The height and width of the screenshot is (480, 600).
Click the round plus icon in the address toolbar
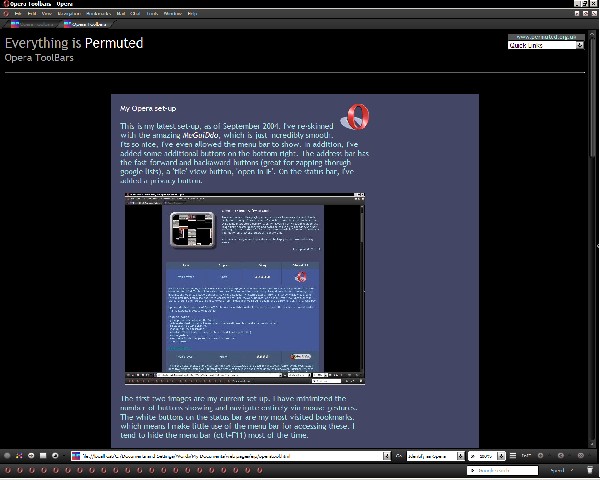pyautogui.click(x=540, y=456)
